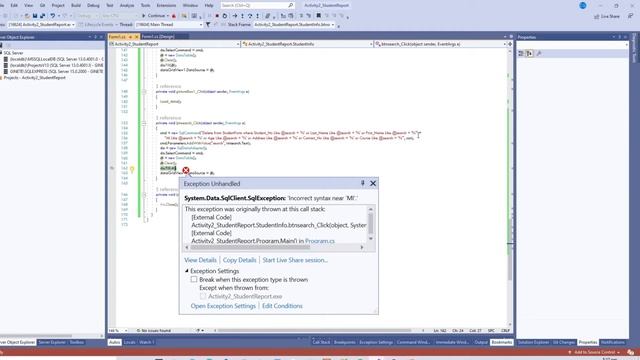Click the split editor icon by the member dropdown
The height and width of the screenshot is (360, 640).
point(510,44)
